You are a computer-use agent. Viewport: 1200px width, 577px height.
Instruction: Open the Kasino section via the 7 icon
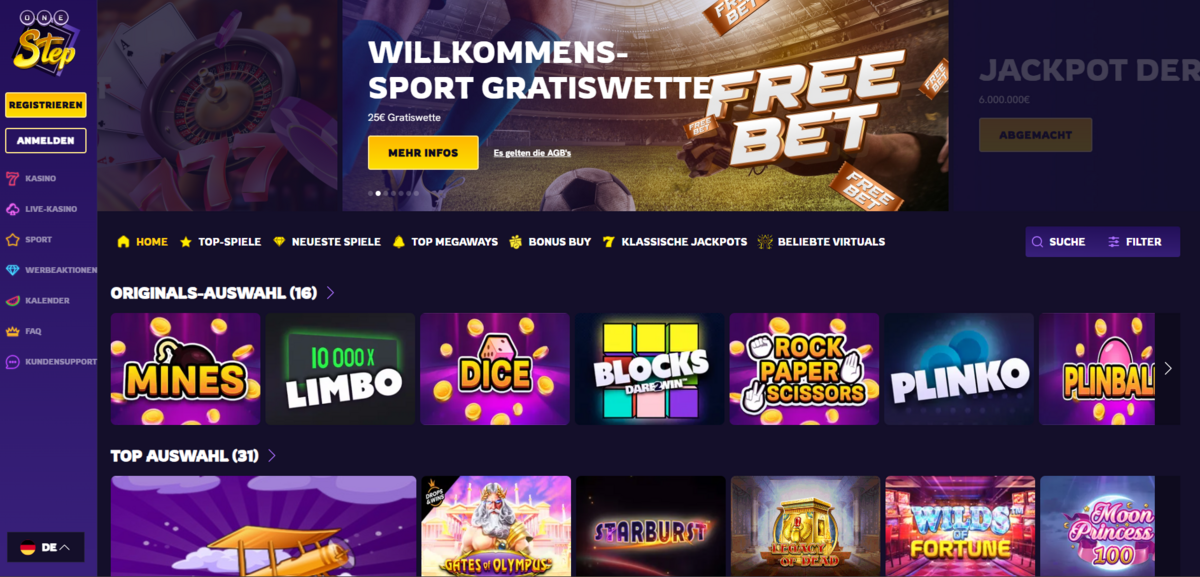pos(12,179)
